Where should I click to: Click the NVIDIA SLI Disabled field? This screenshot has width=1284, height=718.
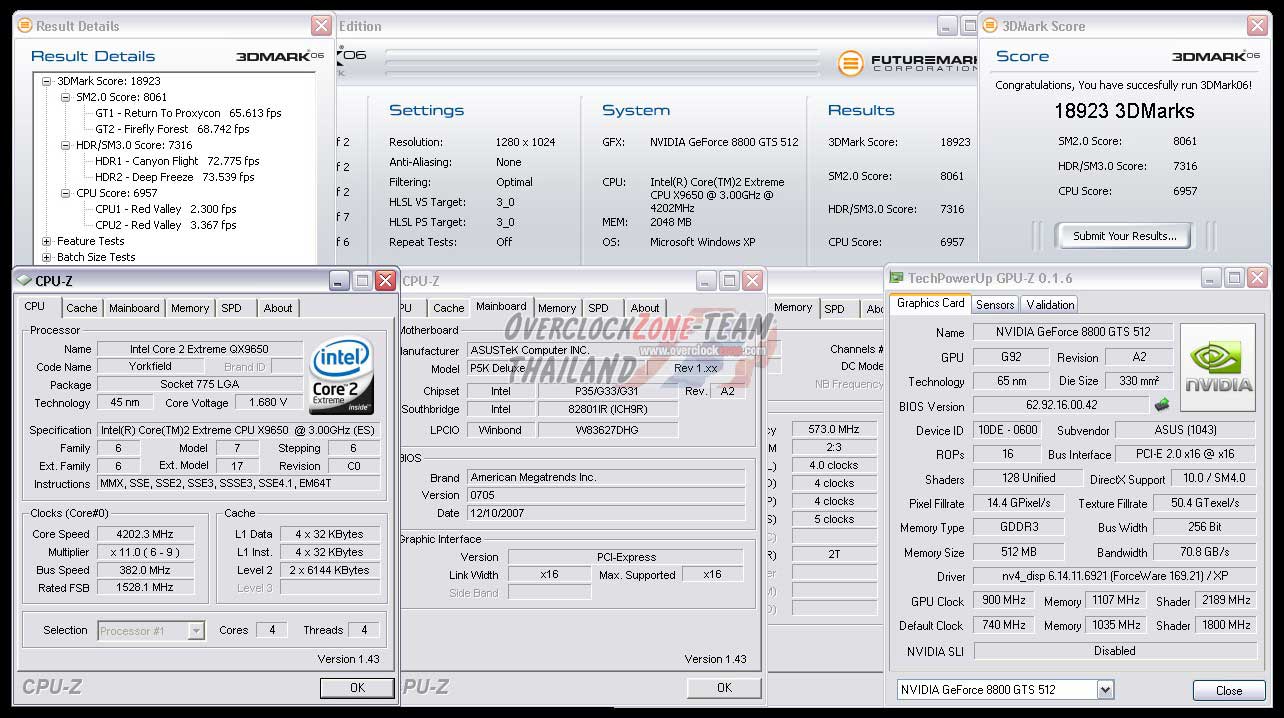(1114, 651)
